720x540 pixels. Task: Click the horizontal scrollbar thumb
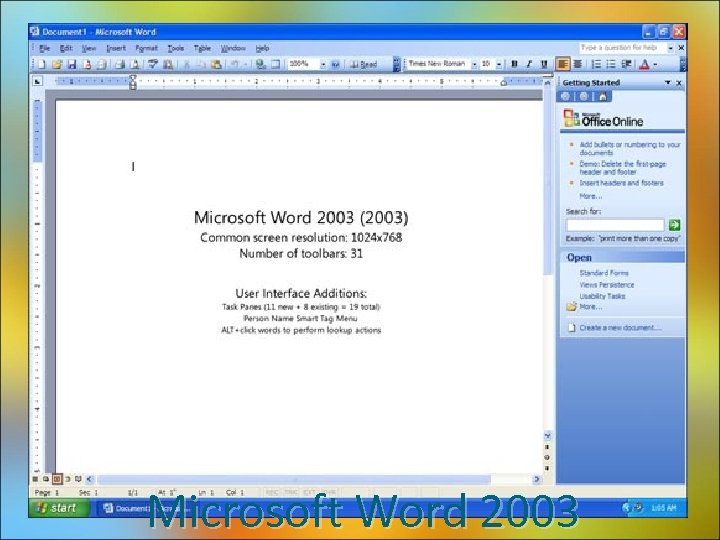coord(294,479)
